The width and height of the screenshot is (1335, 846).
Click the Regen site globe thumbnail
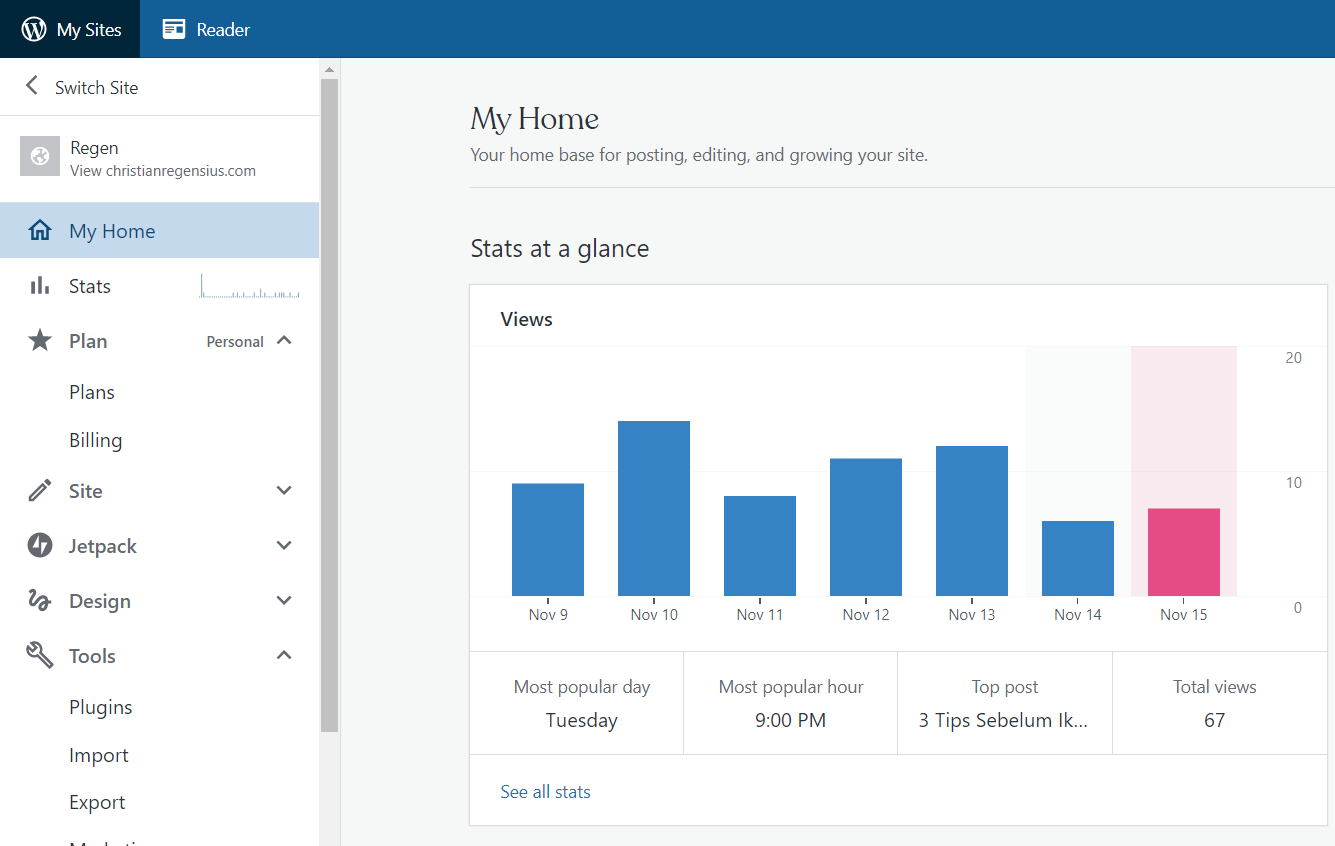click(x=40, y=156)
